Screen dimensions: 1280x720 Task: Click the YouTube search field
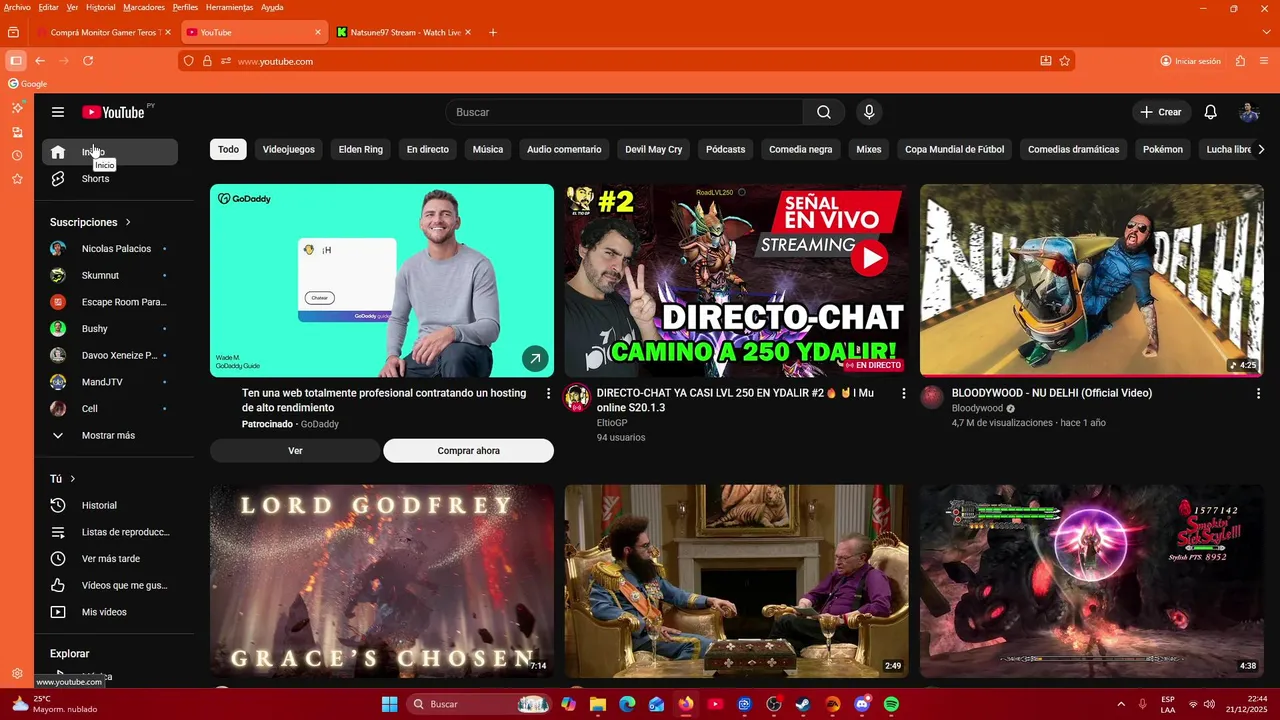(x=624, y=112)
